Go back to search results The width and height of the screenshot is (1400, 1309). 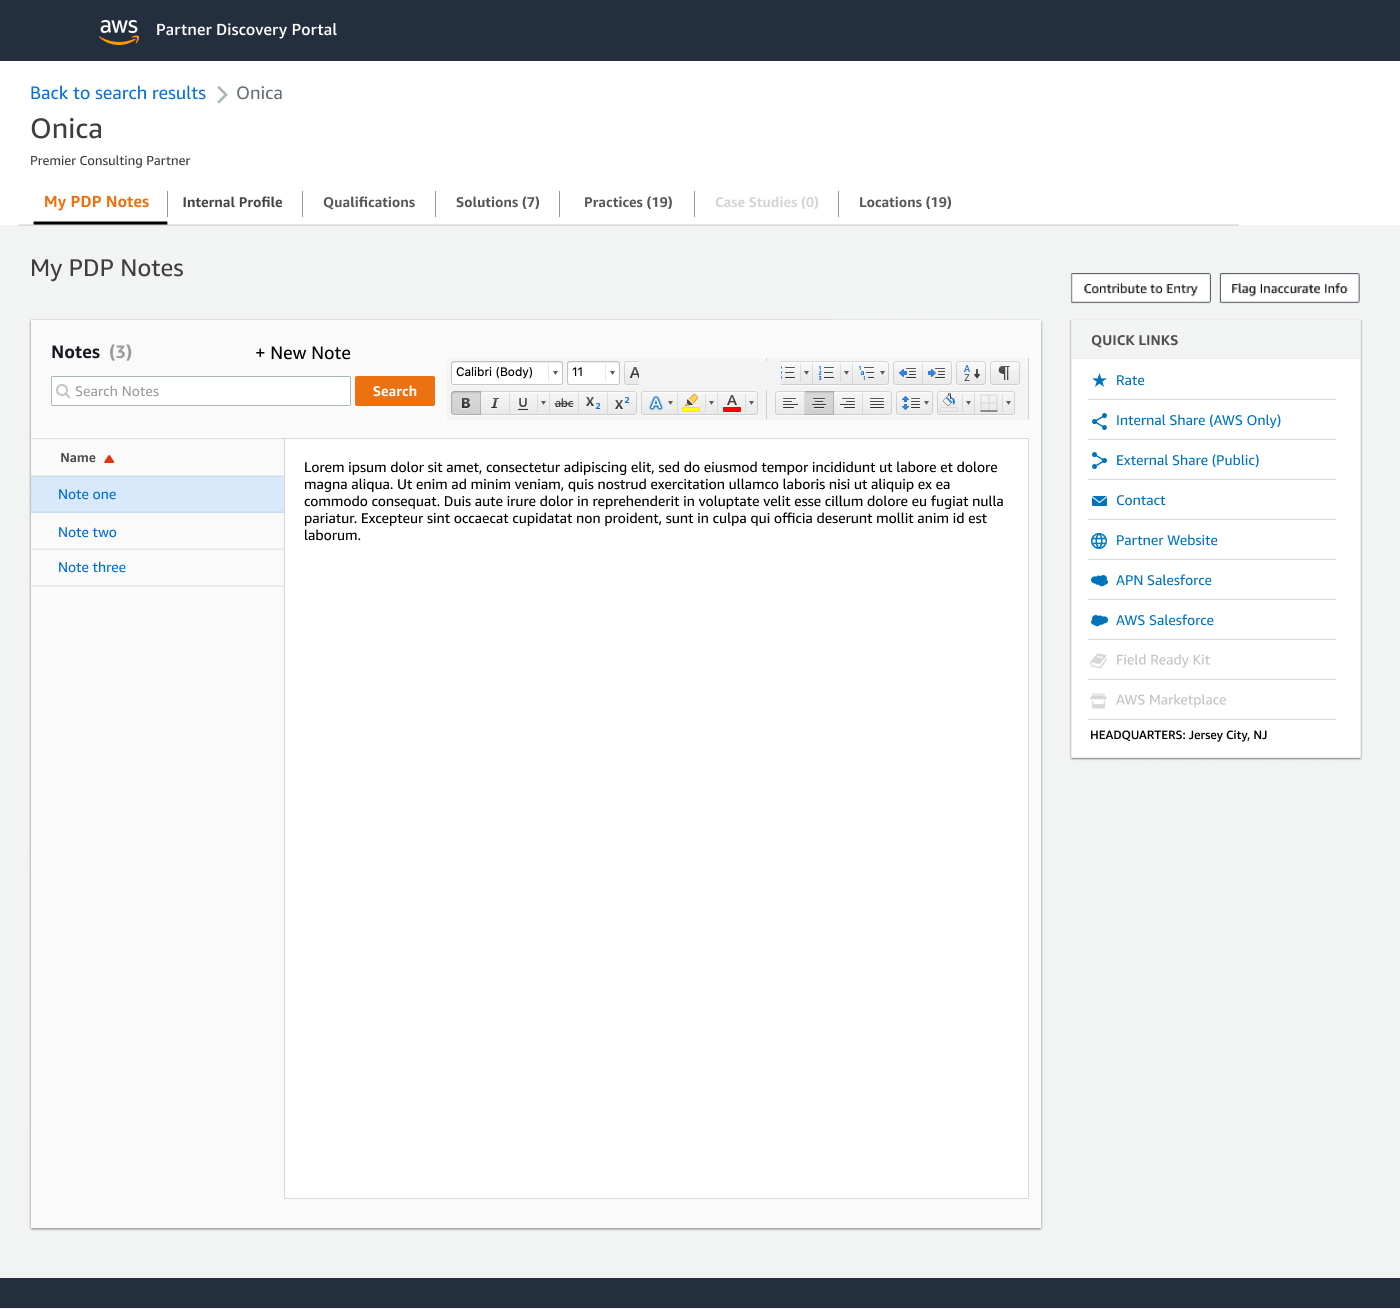(x=118, y=93)
